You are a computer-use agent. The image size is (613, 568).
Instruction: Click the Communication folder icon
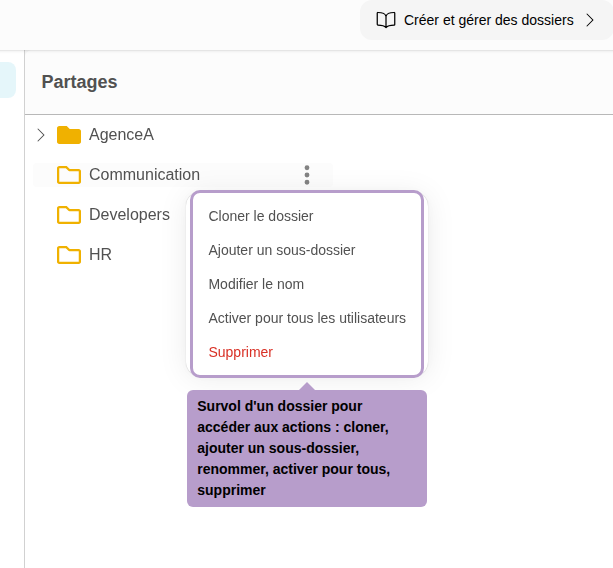tap(69, 175)
